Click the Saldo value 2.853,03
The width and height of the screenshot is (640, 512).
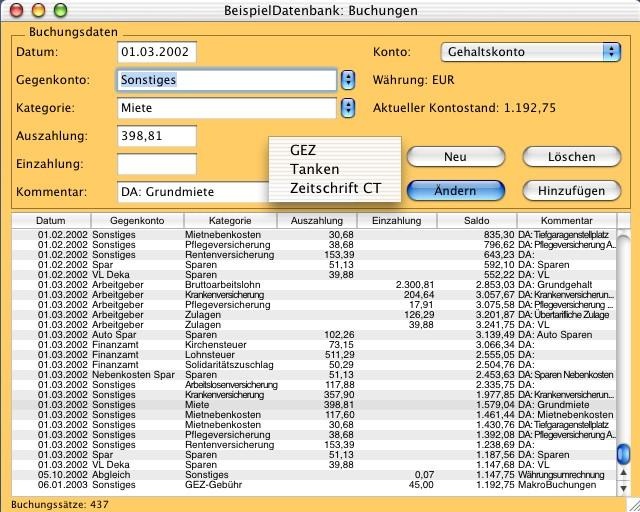coord(496,285)
